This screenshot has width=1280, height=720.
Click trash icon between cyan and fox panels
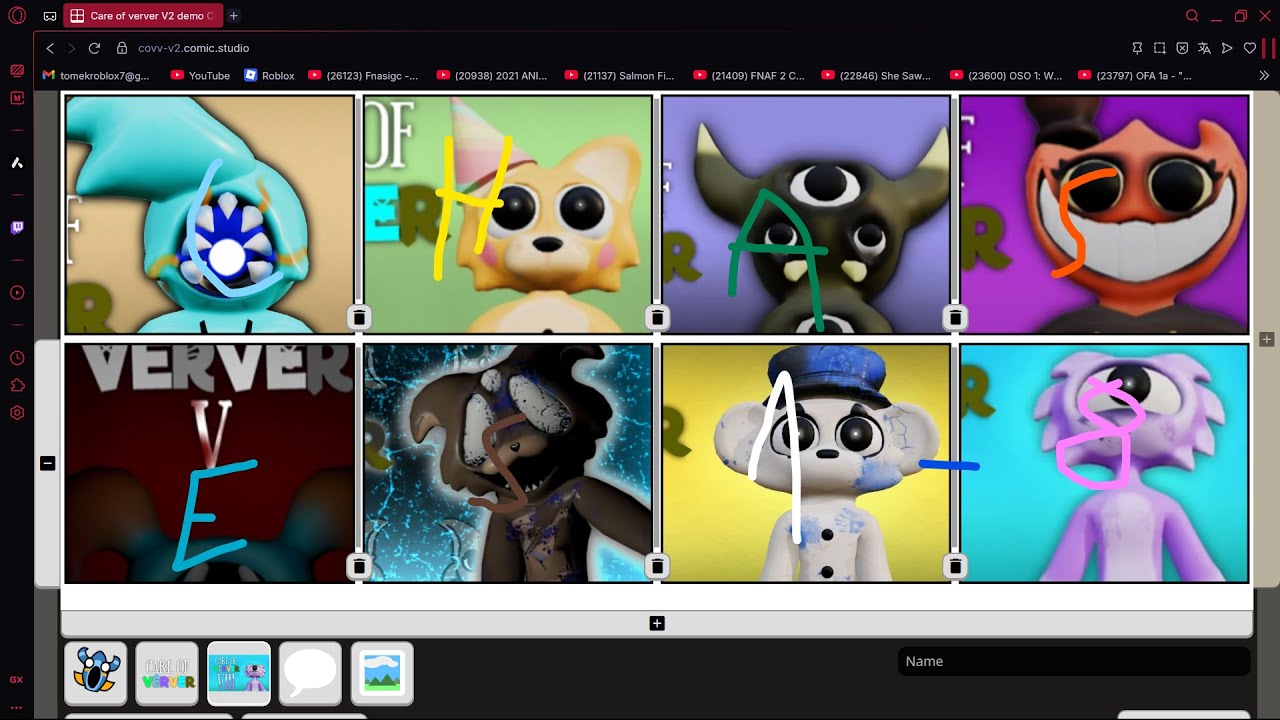click(x=359, y=317)
